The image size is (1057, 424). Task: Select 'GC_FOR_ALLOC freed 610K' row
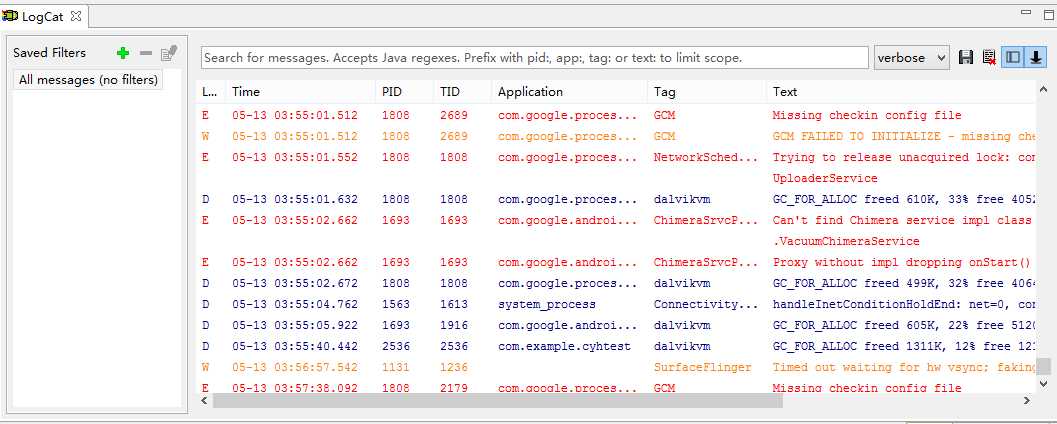click(616, 200)
